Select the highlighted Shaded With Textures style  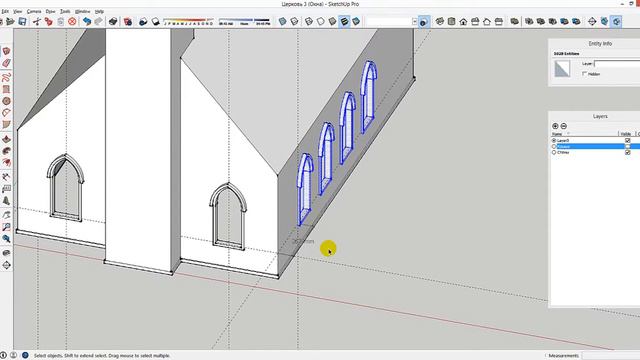344,21
